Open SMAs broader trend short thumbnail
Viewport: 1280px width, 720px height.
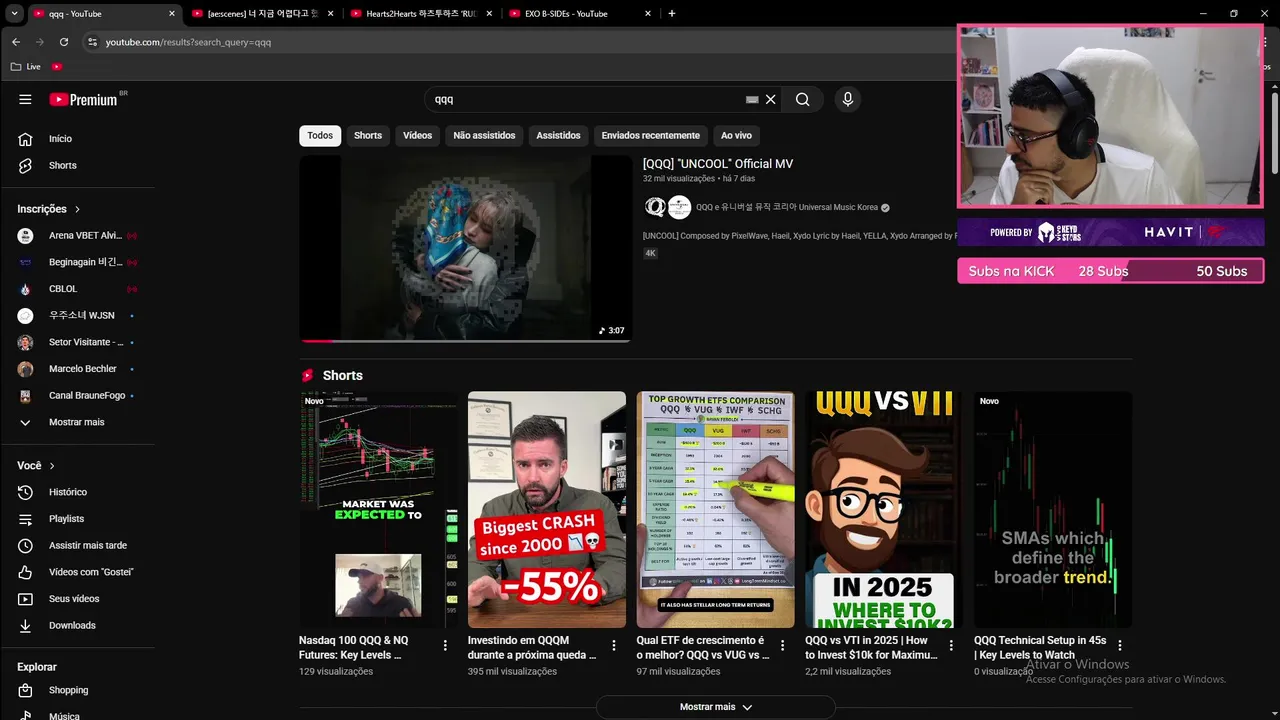coord(1053,510)
